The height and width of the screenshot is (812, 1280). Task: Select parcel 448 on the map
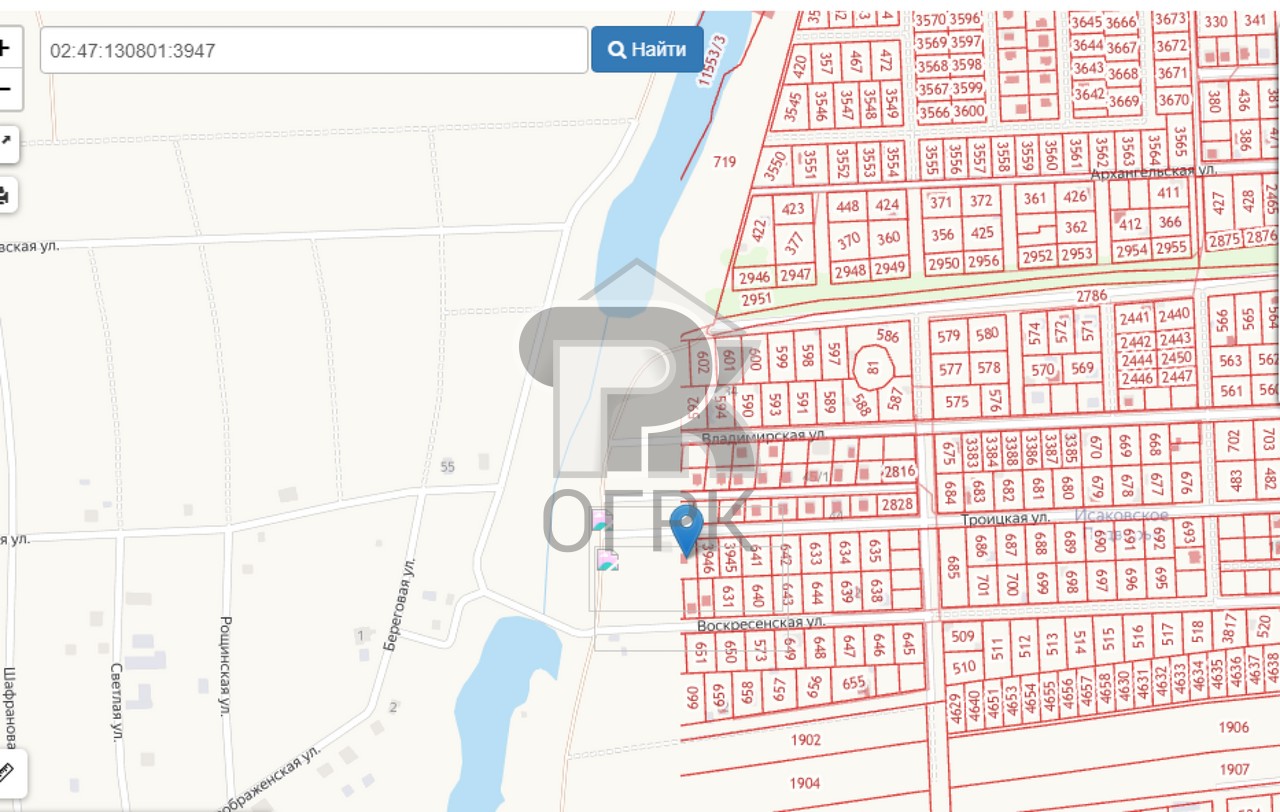pyautogui.click(x=848, y=207)
